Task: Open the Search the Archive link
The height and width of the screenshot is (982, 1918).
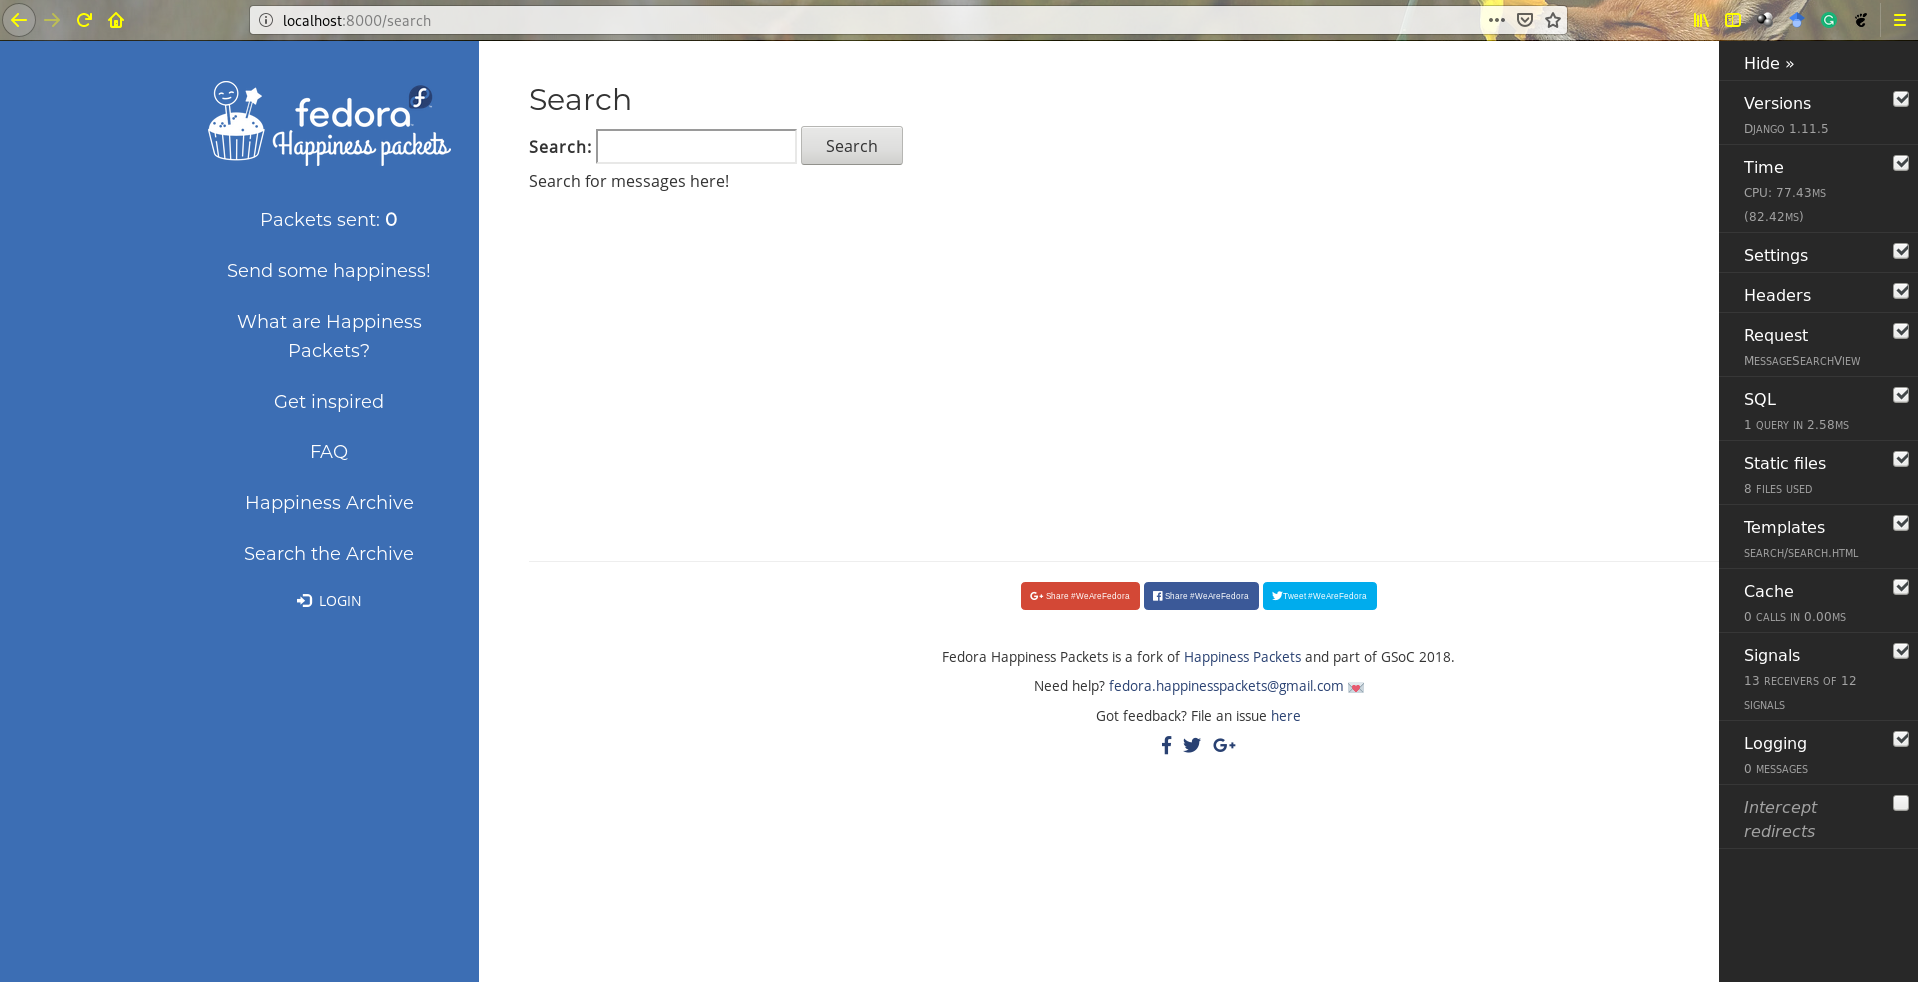Action: (x=329, y=554)
